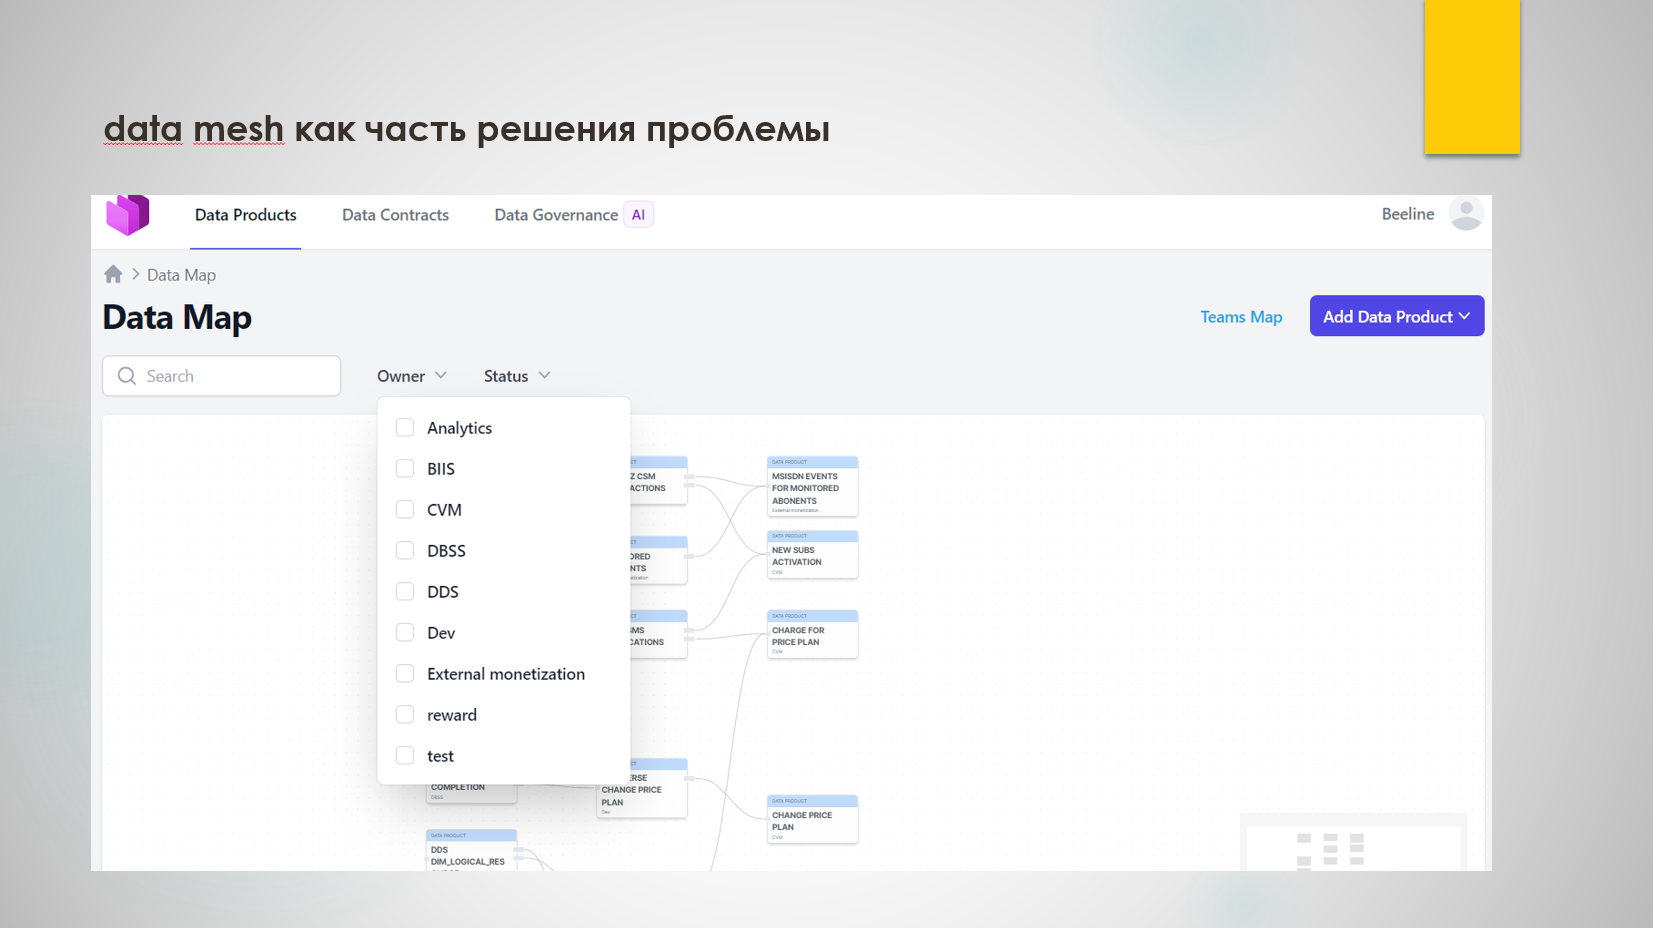The width and height of the screenshot is (1653, 928).
Task: Toggle the reward owner checkbox
Action: click(405, 715)
